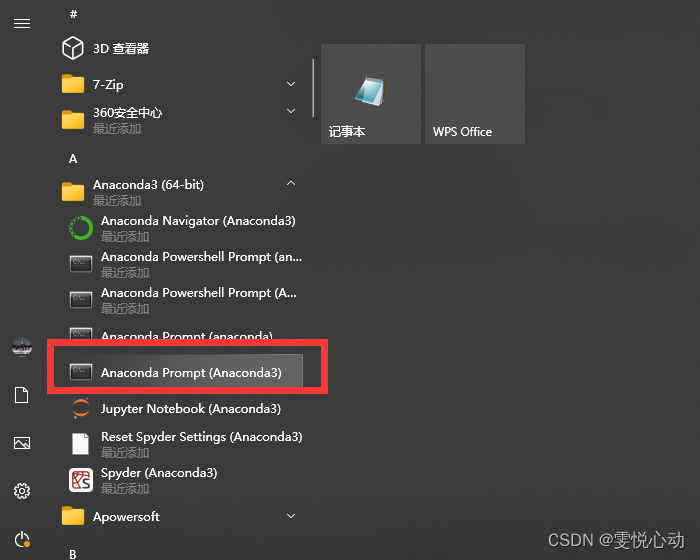Screen dimensions: 700x560
Task: Click the 360安全中心 folder icon
Action: pyautogui.click(x=73, y=120)
